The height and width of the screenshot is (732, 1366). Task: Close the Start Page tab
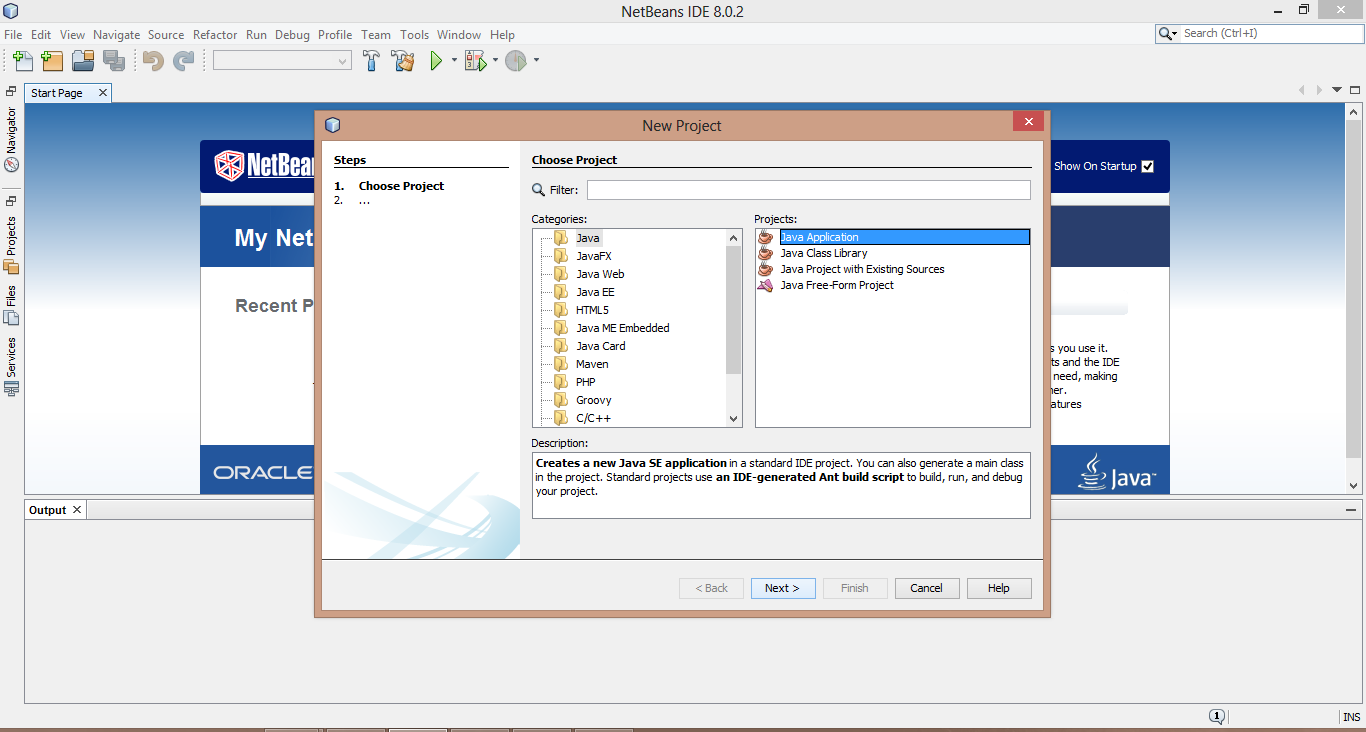[103, 93]
